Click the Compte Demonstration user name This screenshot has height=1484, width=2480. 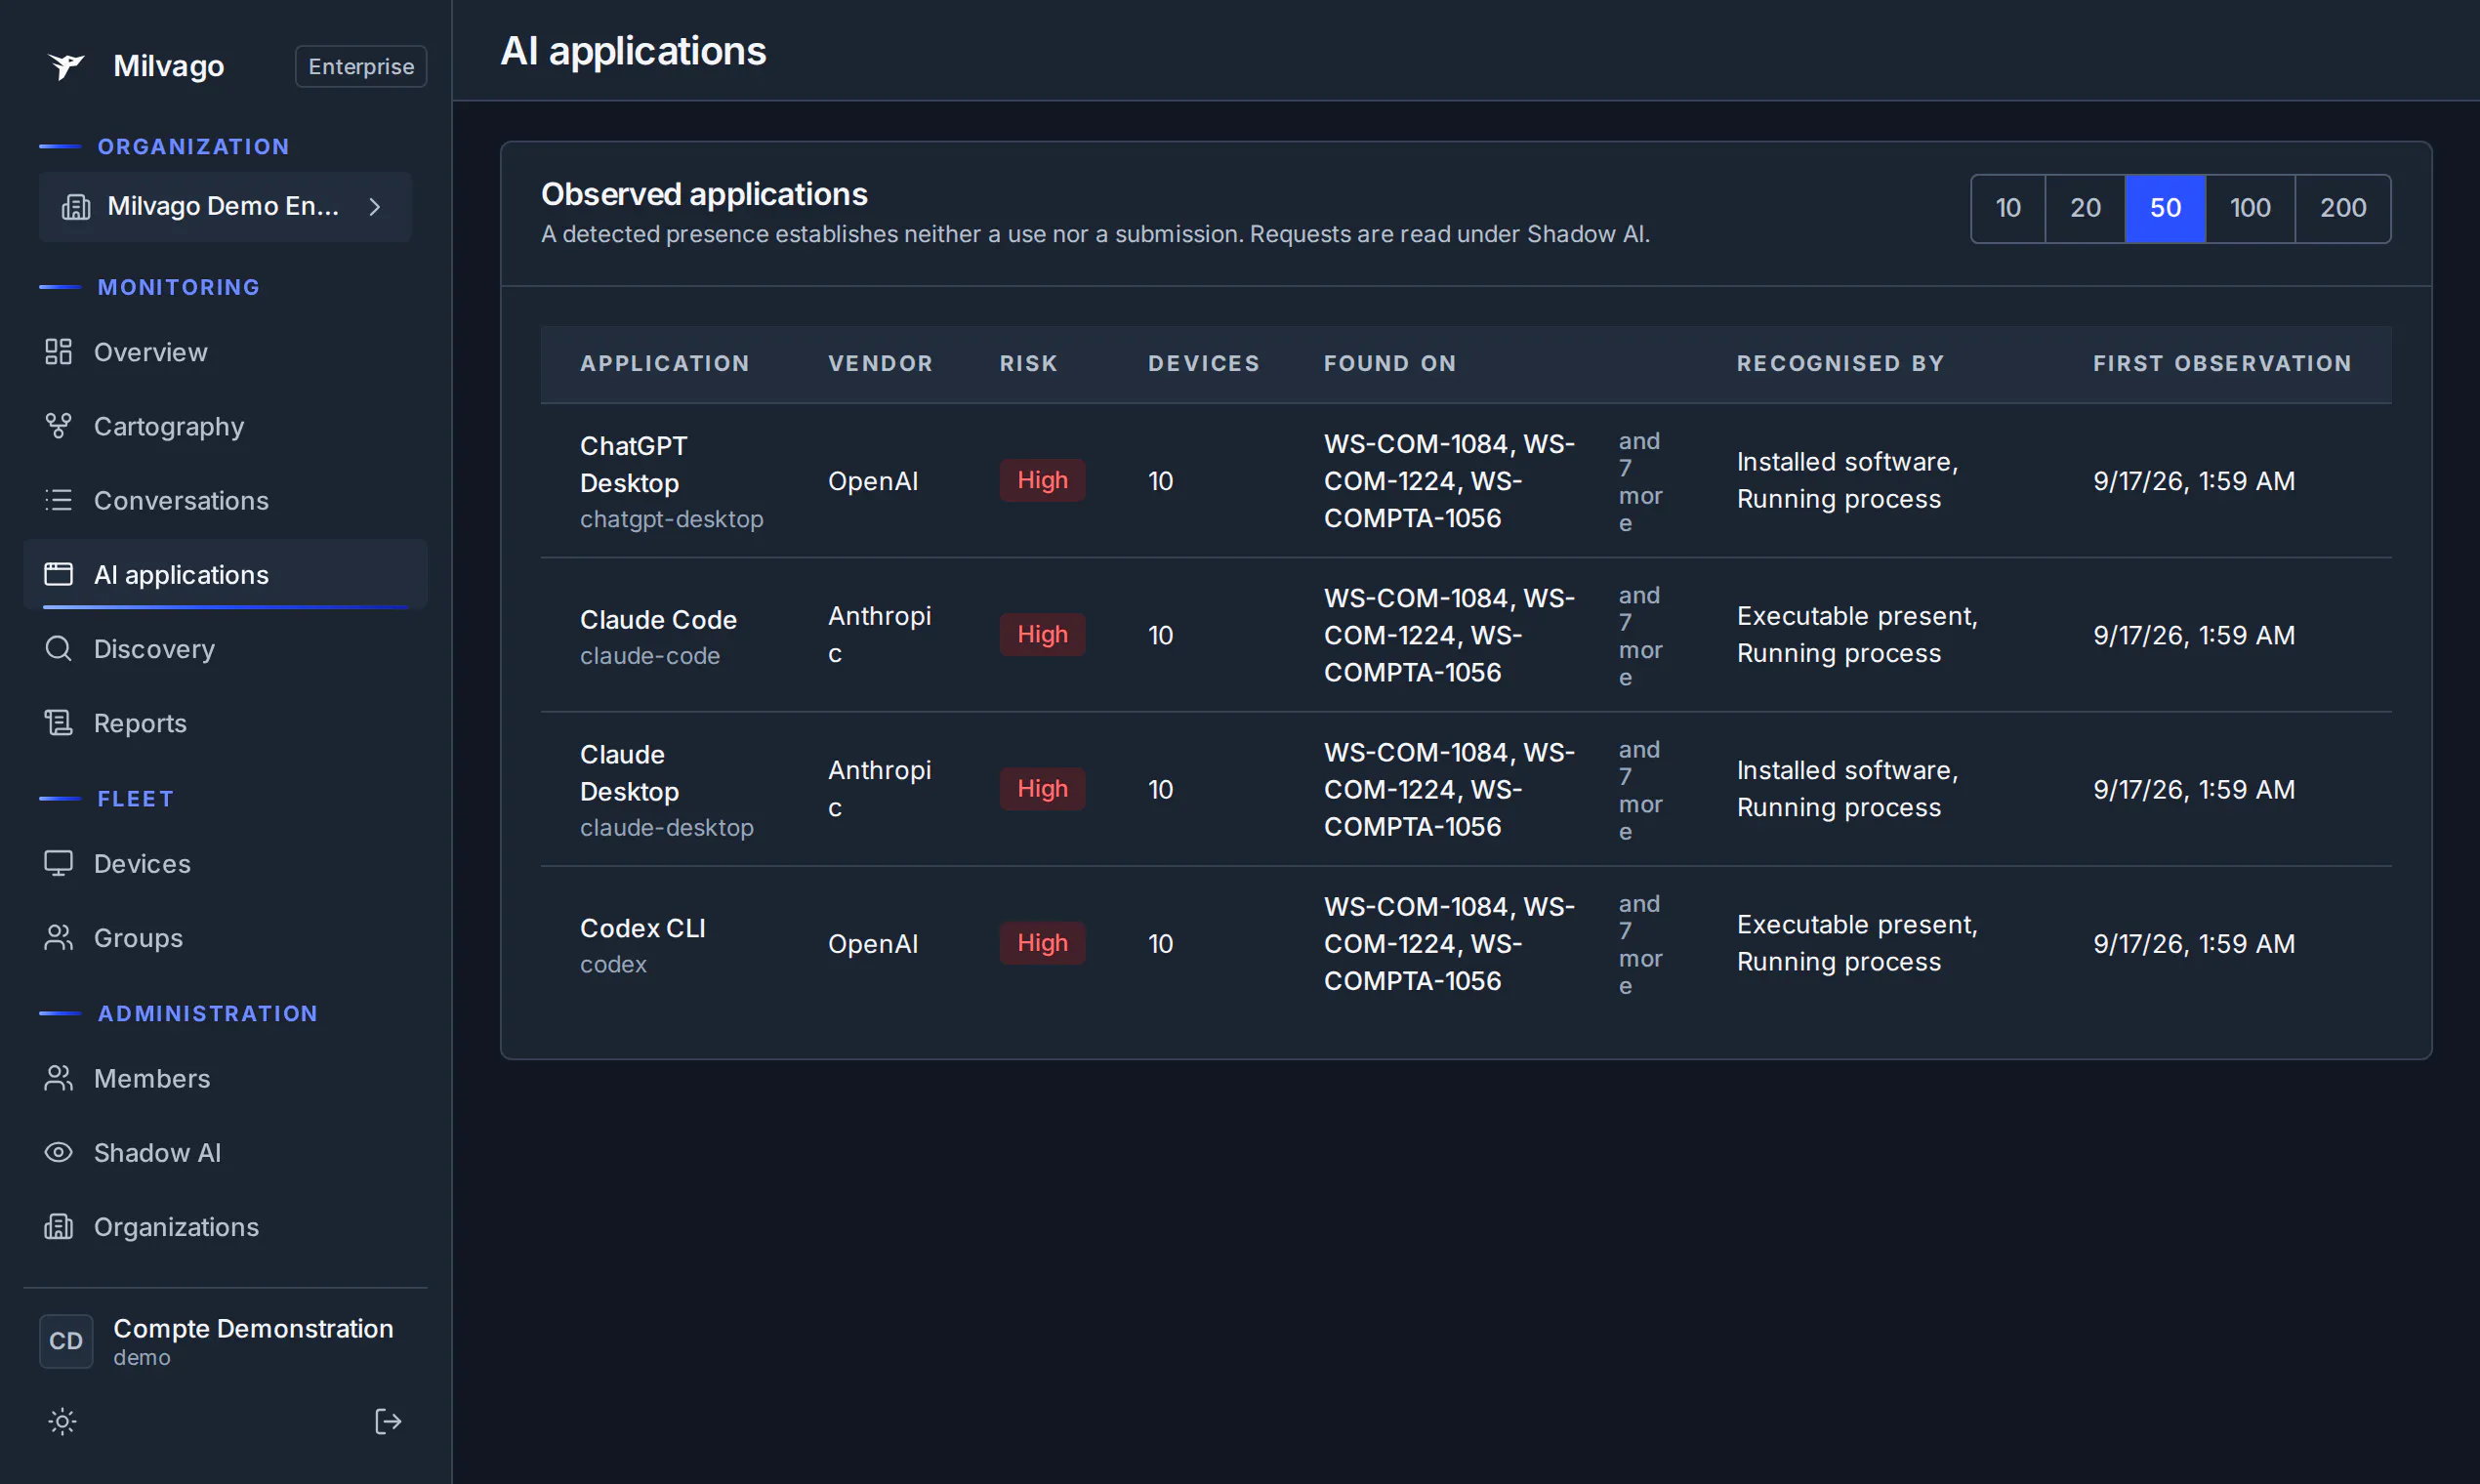click(253, 1328)
